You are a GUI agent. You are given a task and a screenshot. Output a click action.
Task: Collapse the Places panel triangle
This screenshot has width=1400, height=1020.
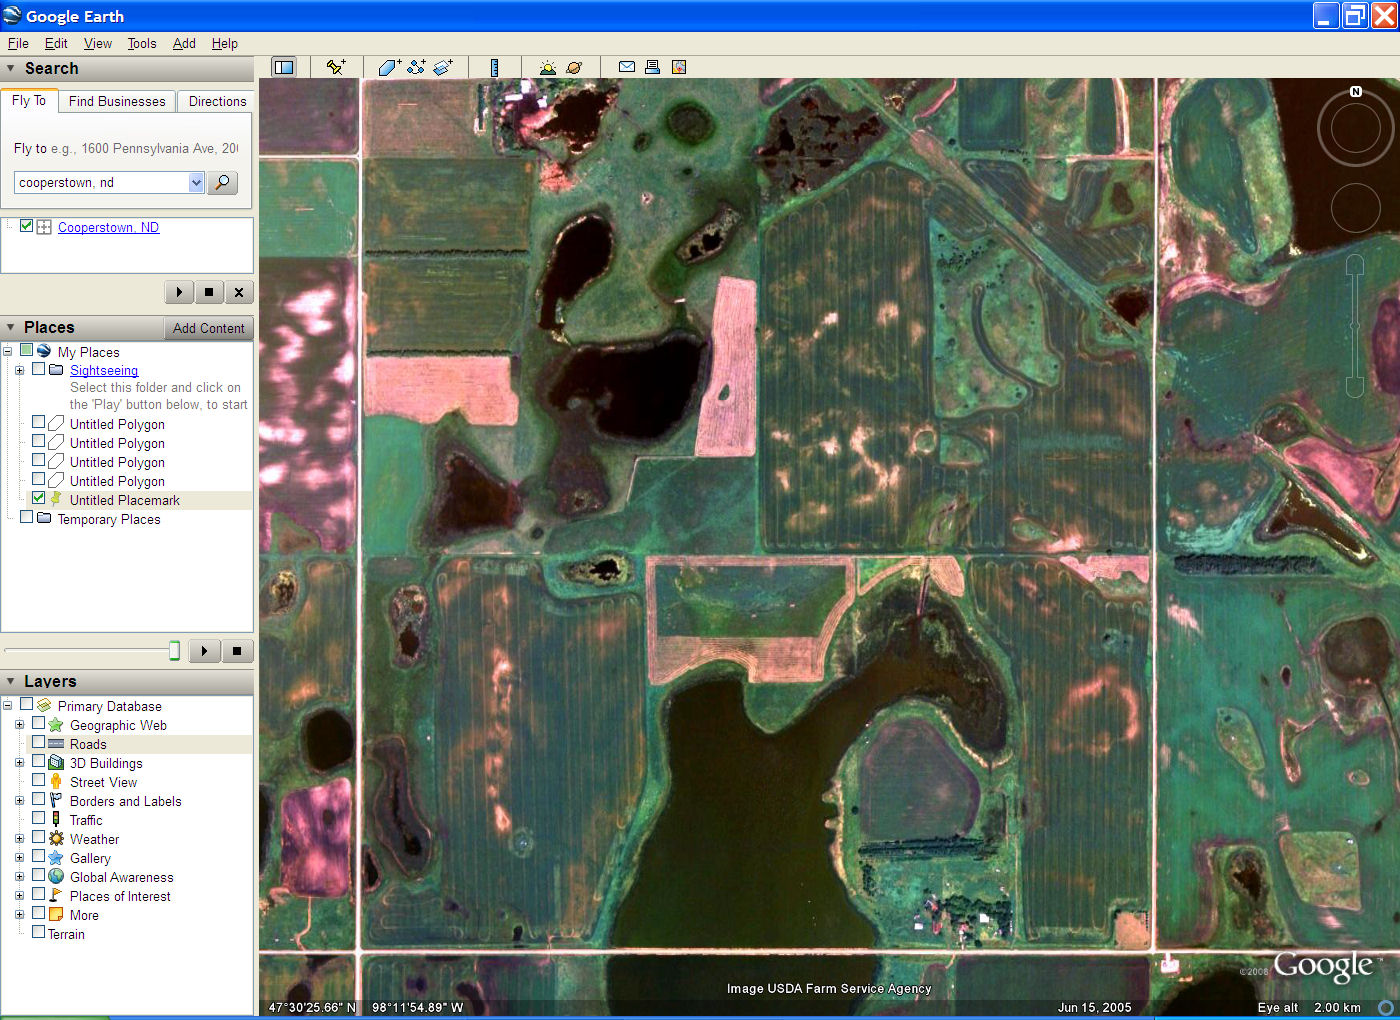point(11,327)
